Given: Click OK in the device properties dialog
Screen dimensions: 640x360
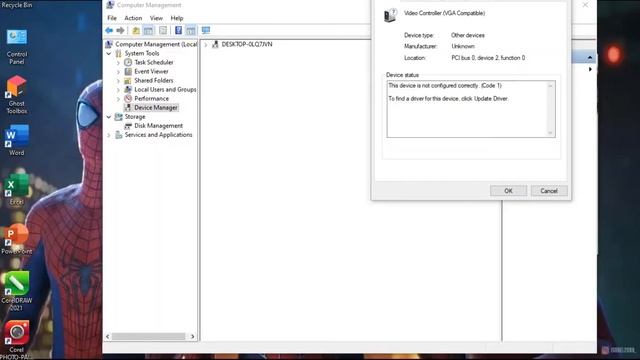Looking at the screenshot, I should click(x=508, y=191).
